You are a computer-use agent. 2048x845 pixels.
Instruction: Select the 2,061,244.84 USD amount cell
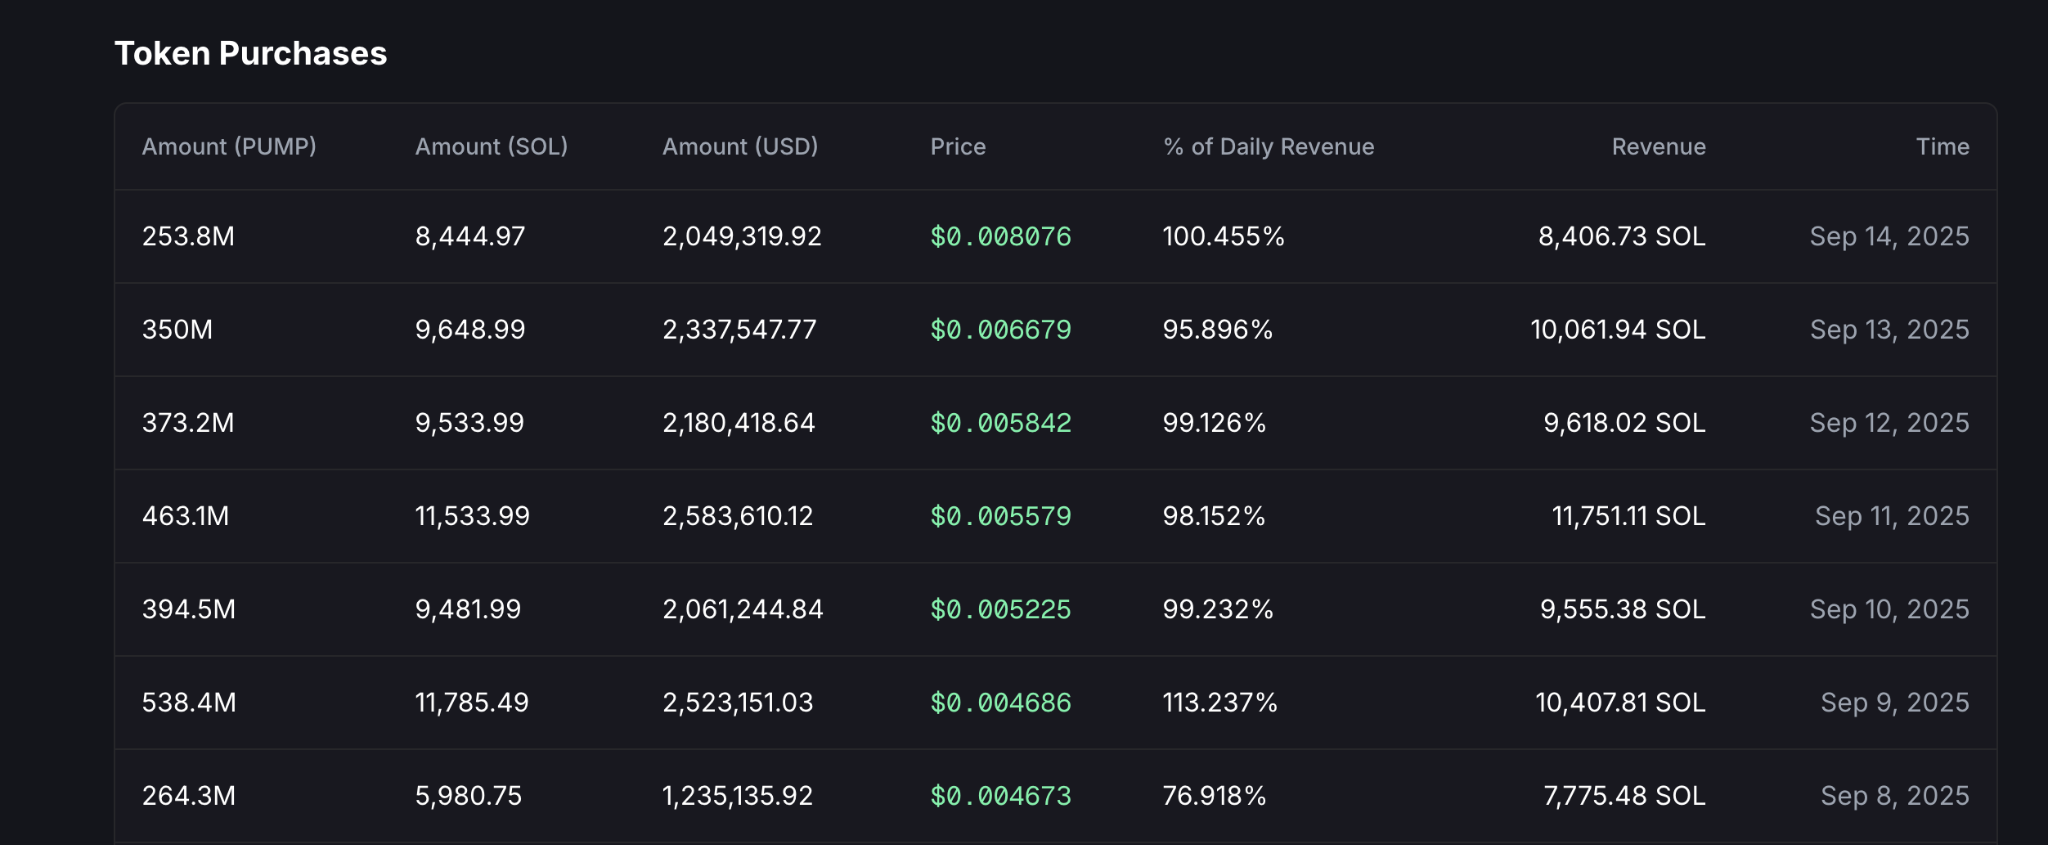[x=742, y=610]
